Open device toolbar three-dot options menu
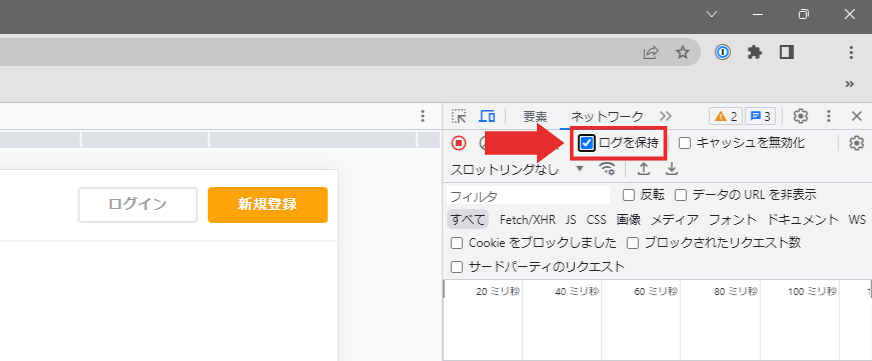Image resolution: width=872 pixels, height=361 pixels. point(423,116)
